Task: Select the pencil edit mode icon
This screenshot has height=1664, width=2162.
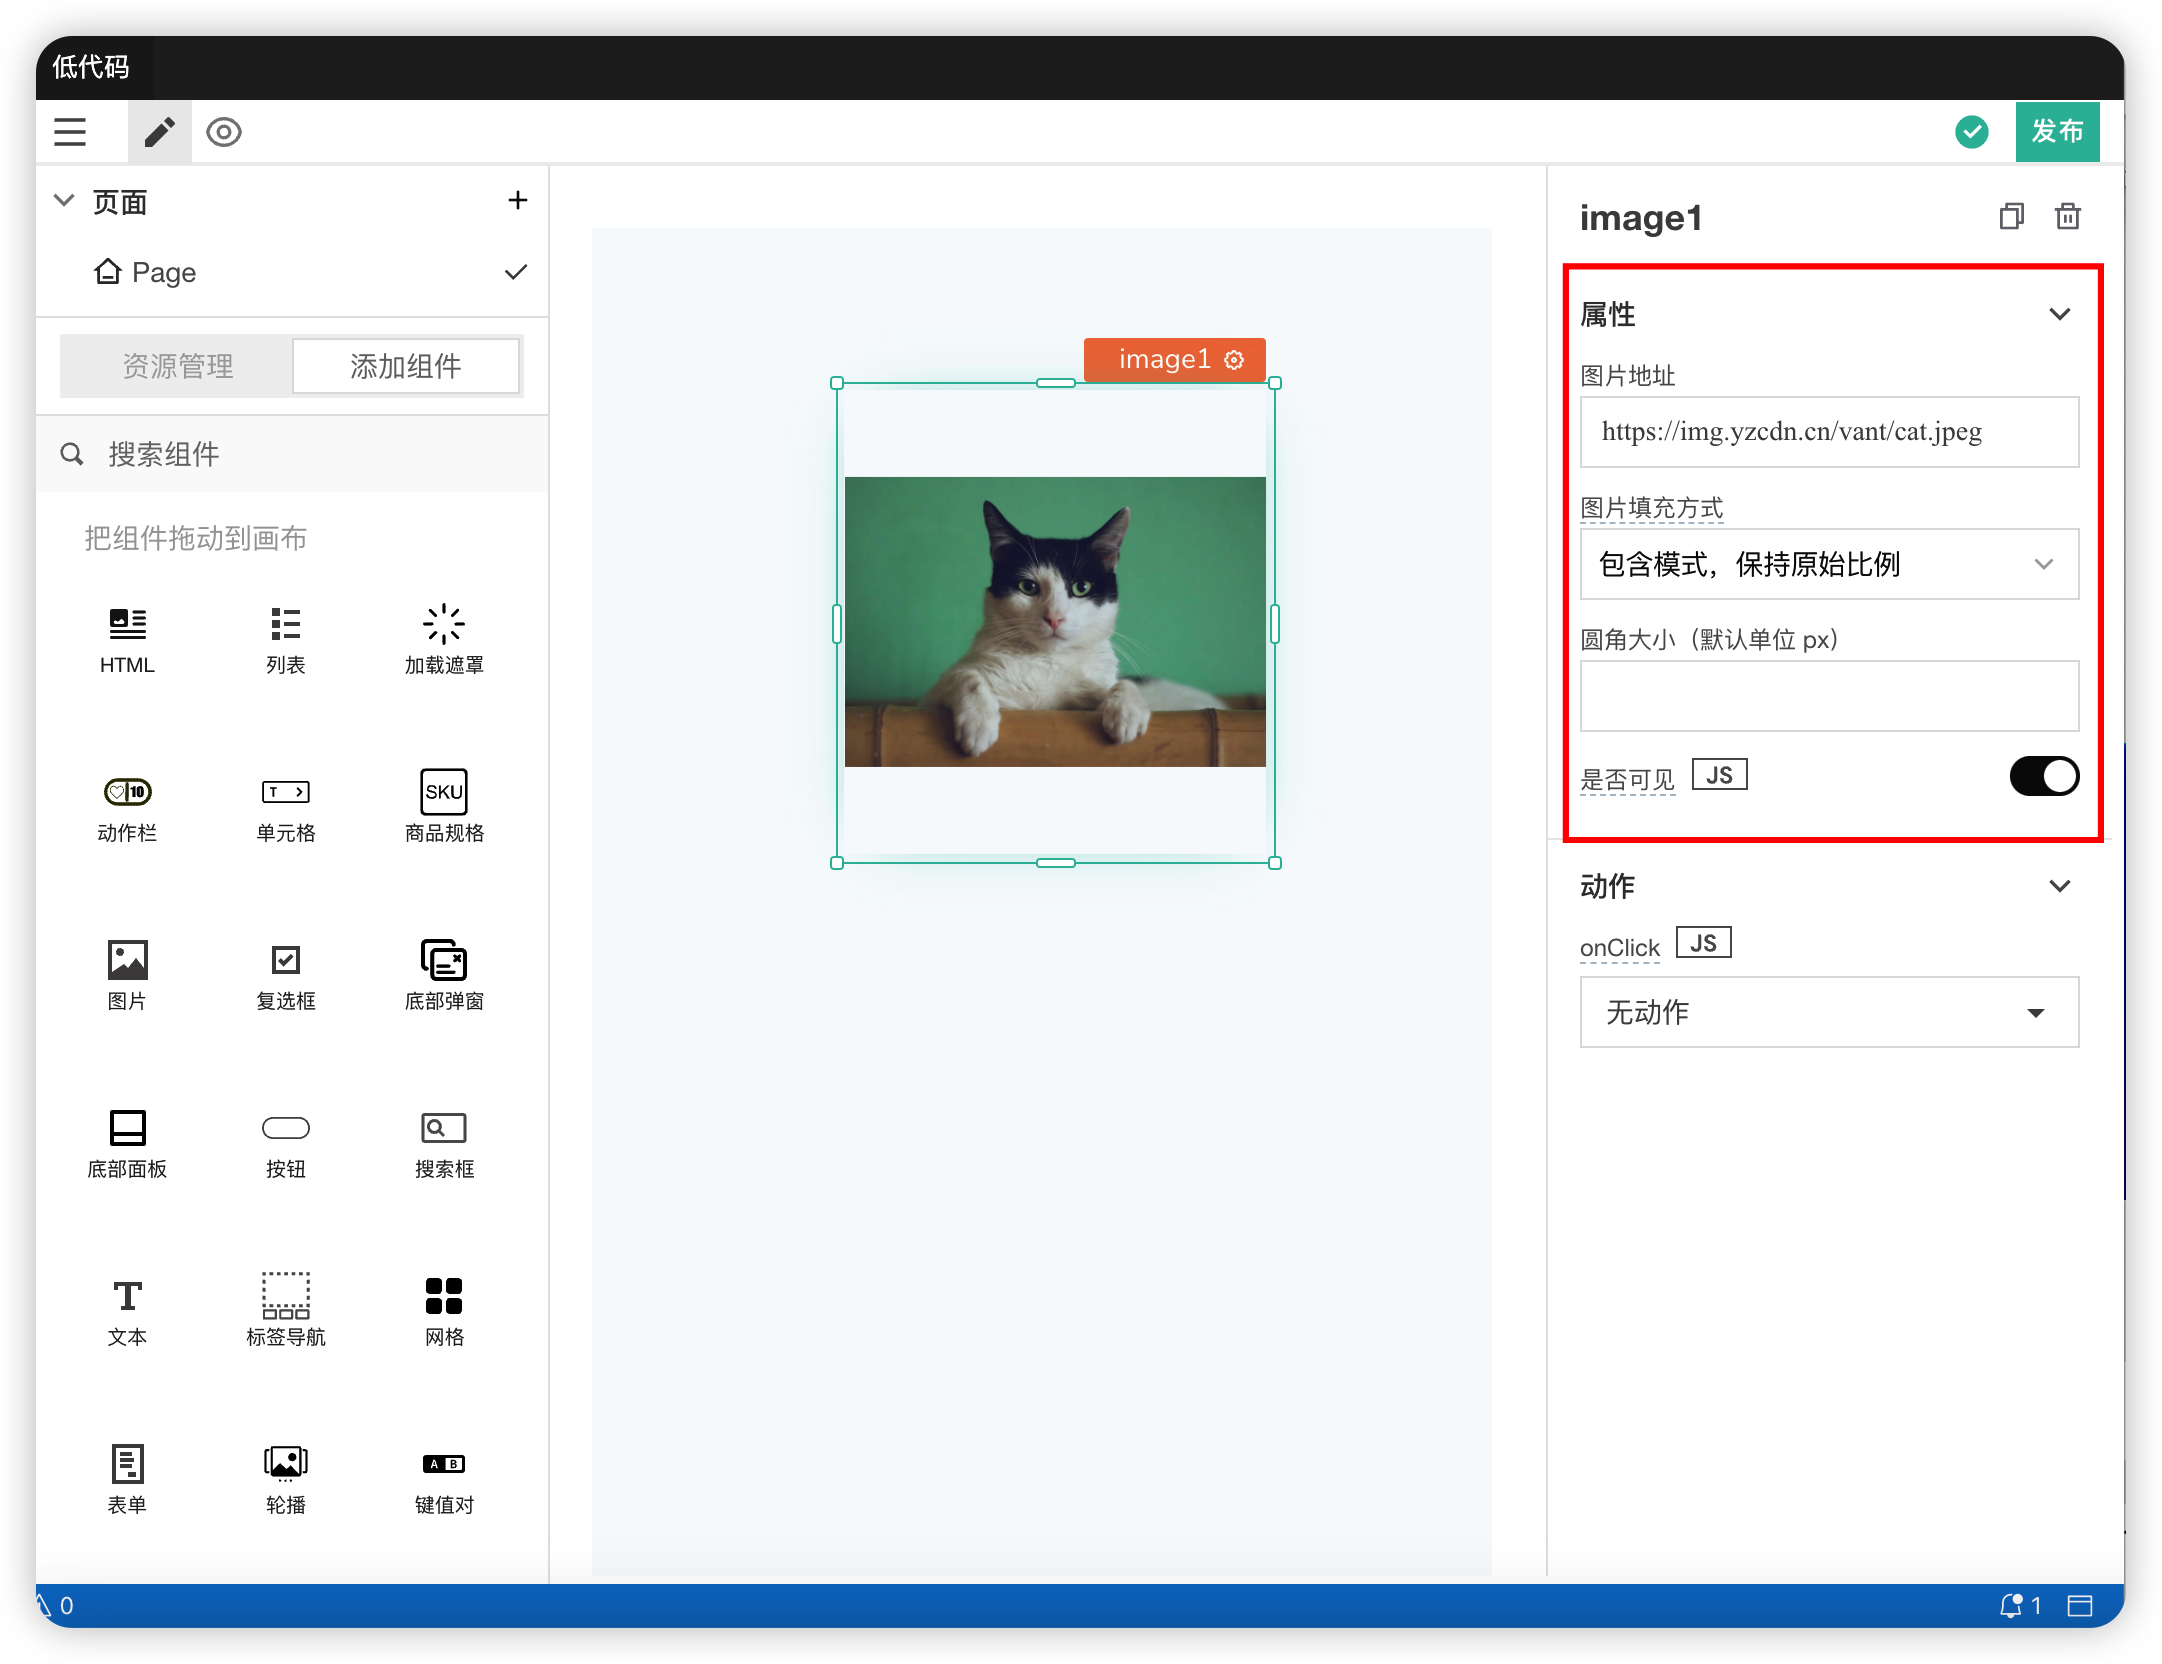Action: tap(160, 132)
